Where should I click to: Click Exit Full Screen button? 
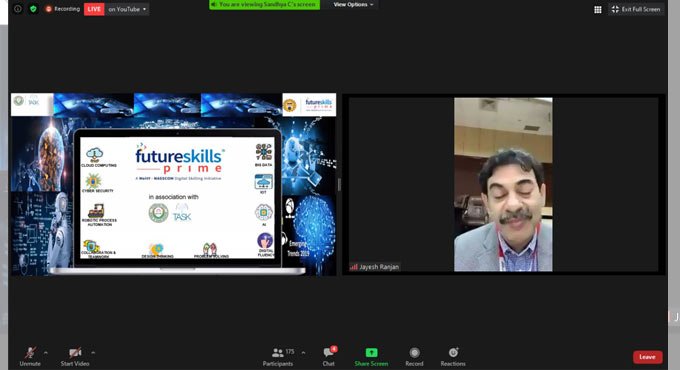[x=636, y=9]
